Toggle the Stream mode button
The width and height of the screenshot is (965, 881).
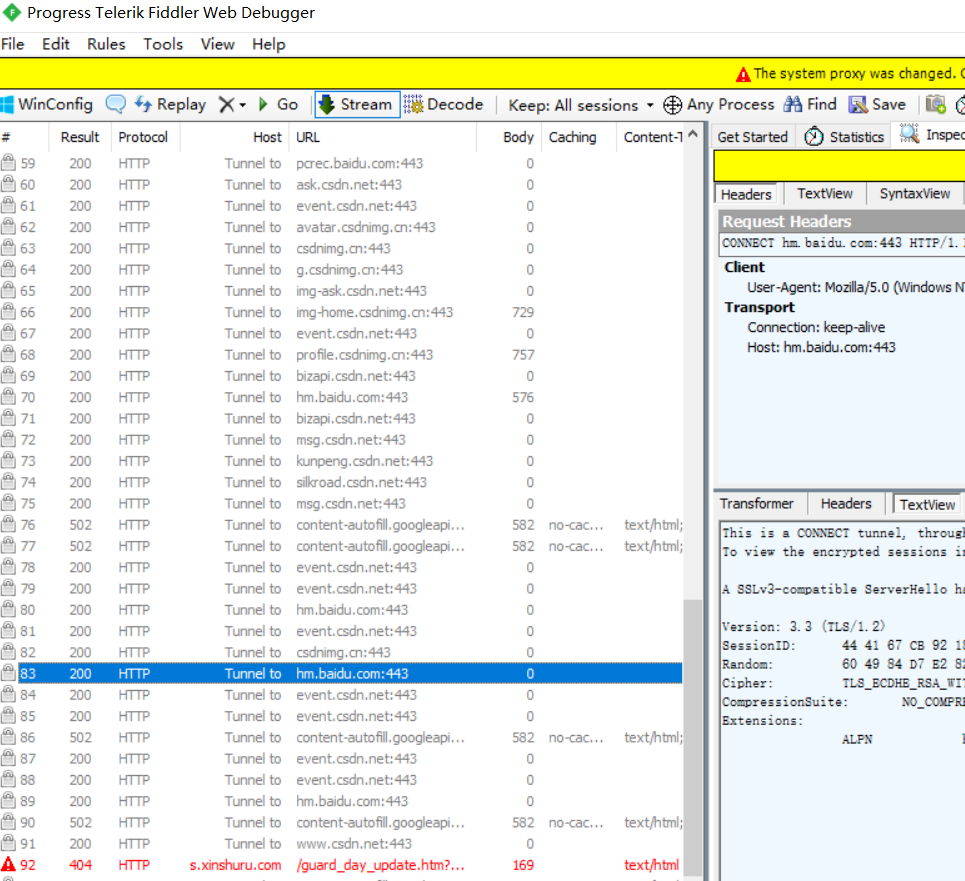click(x=357, y=104)
